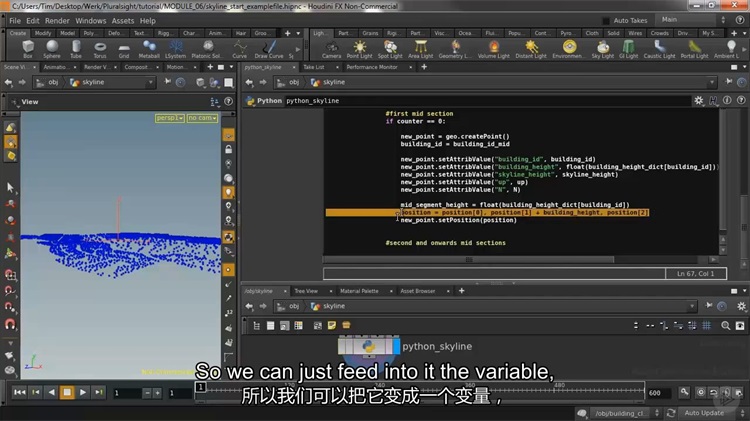The height and width of the screenshot is (421, 750).
Task: Add a Camera from the shelf
Action: tap(331, 49)
